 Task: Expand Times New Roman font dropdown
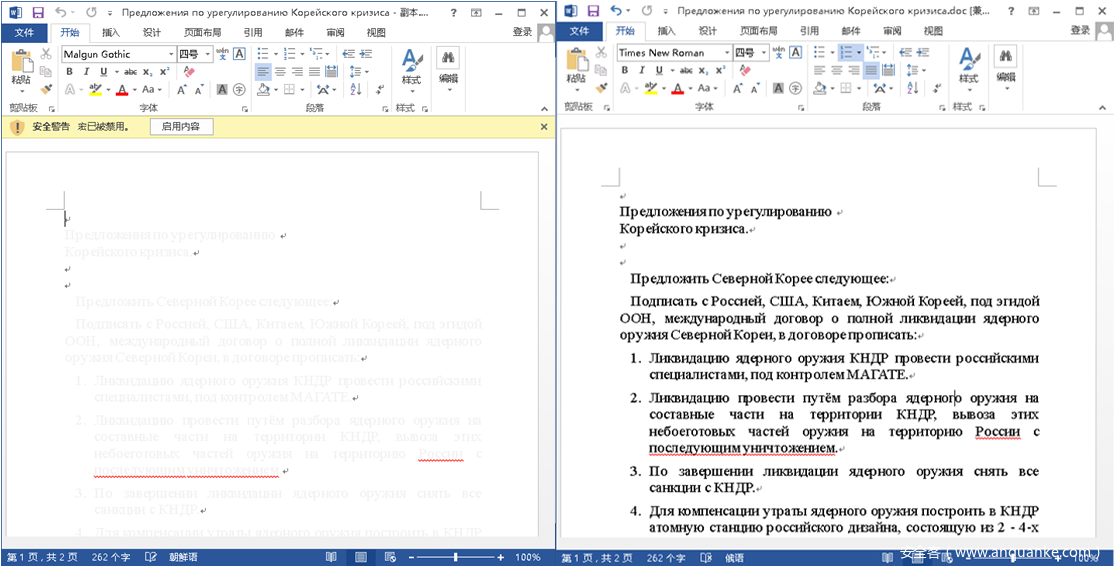pos(725,53)
